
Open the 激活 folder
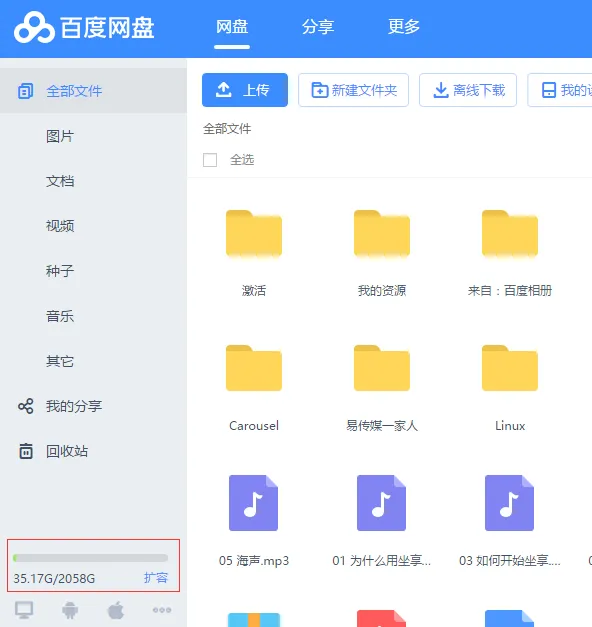(254, 234)
